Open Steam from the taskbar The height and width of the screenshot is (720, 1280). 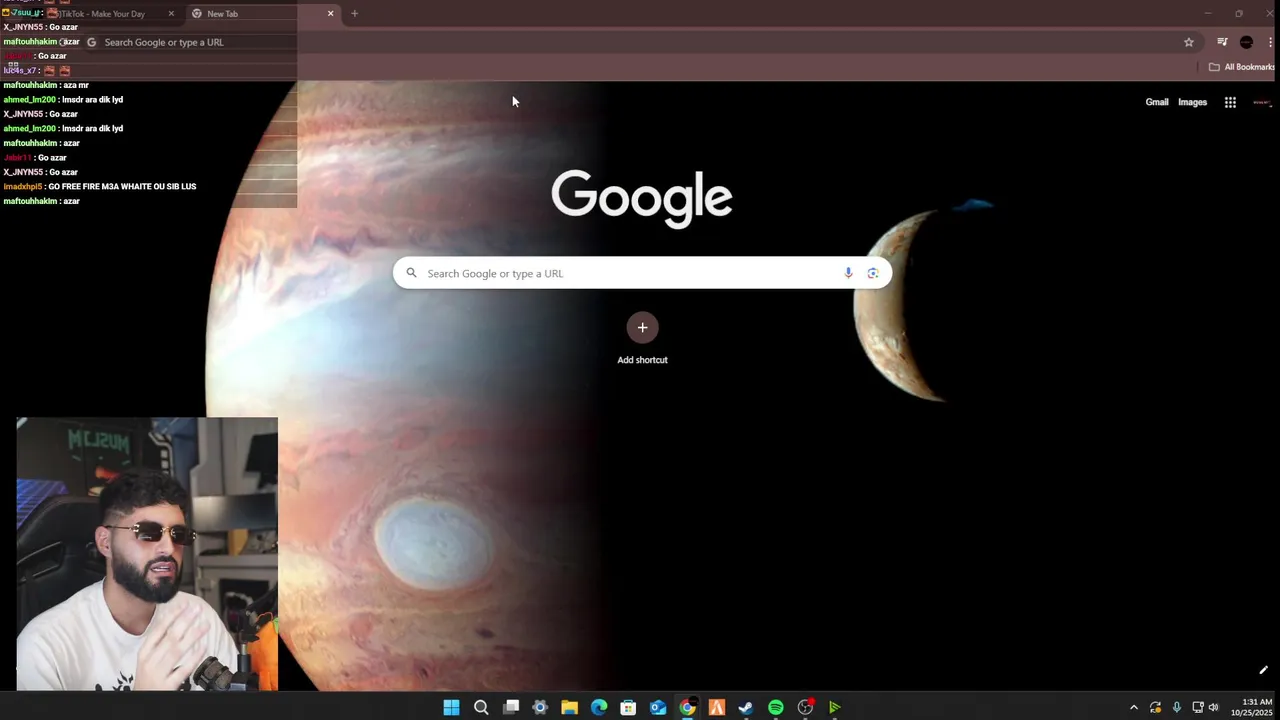point(746,708)
